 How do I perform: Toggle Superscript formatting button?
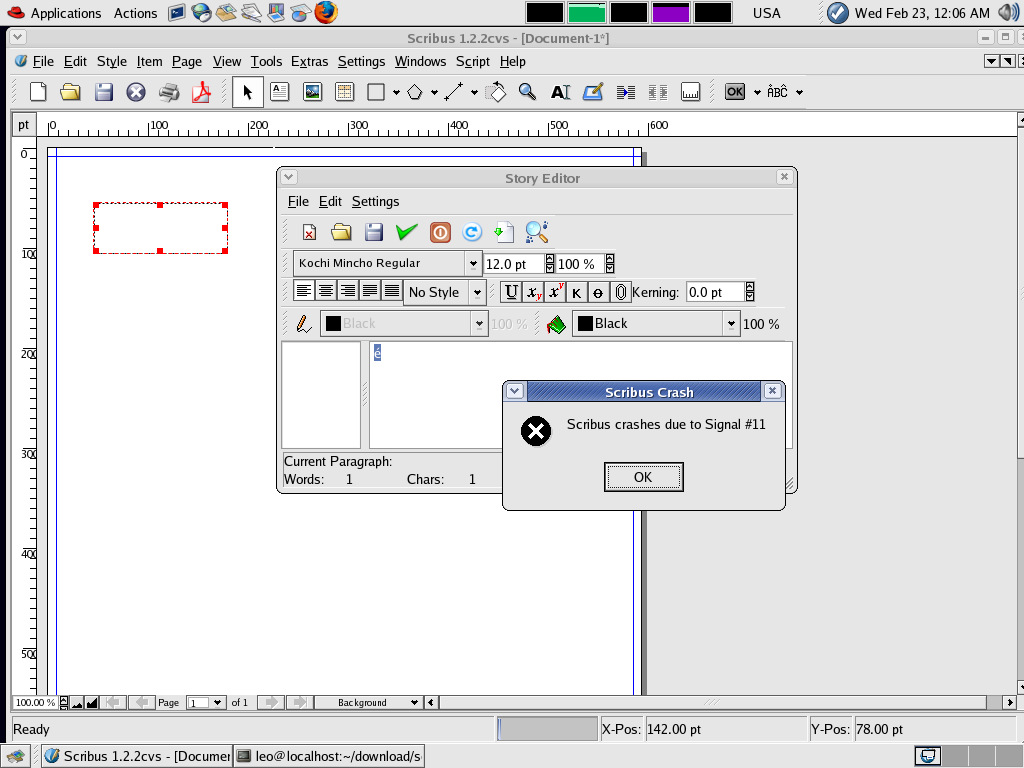555,292
